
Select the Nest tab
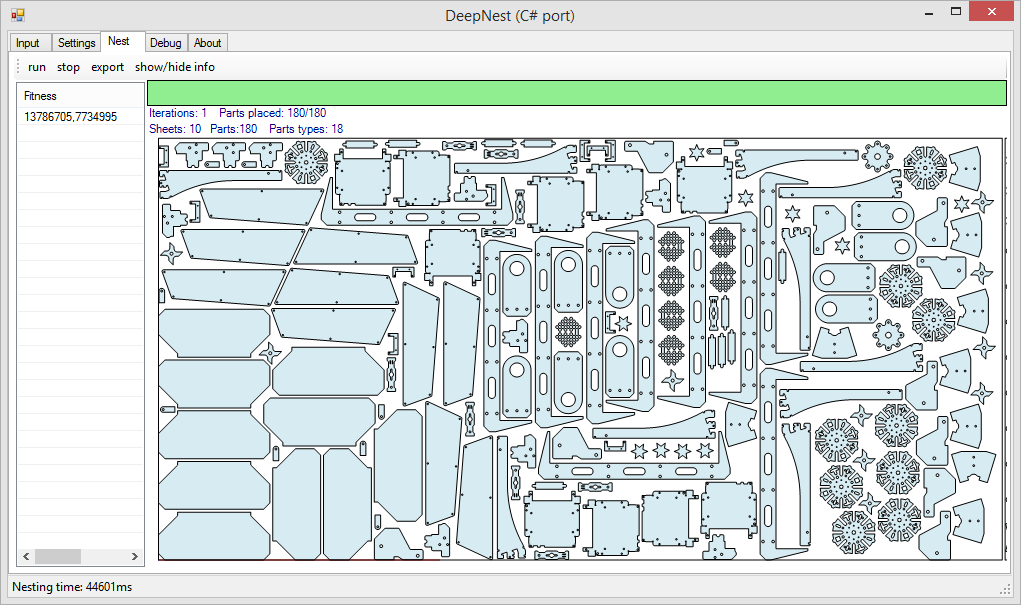tap(119, 41)
